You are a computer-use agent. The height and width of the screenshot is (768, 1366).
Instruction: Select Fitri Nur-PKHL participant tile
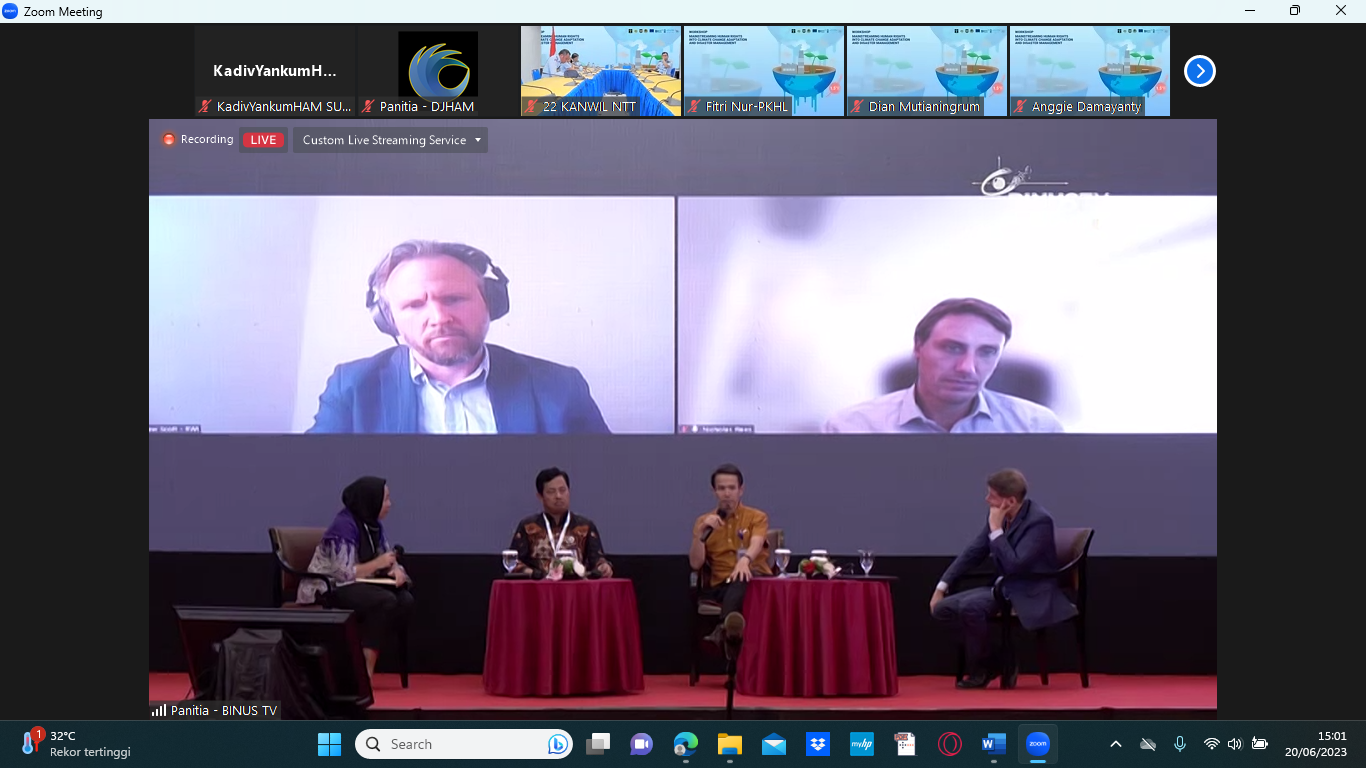(x=764, y=71)
